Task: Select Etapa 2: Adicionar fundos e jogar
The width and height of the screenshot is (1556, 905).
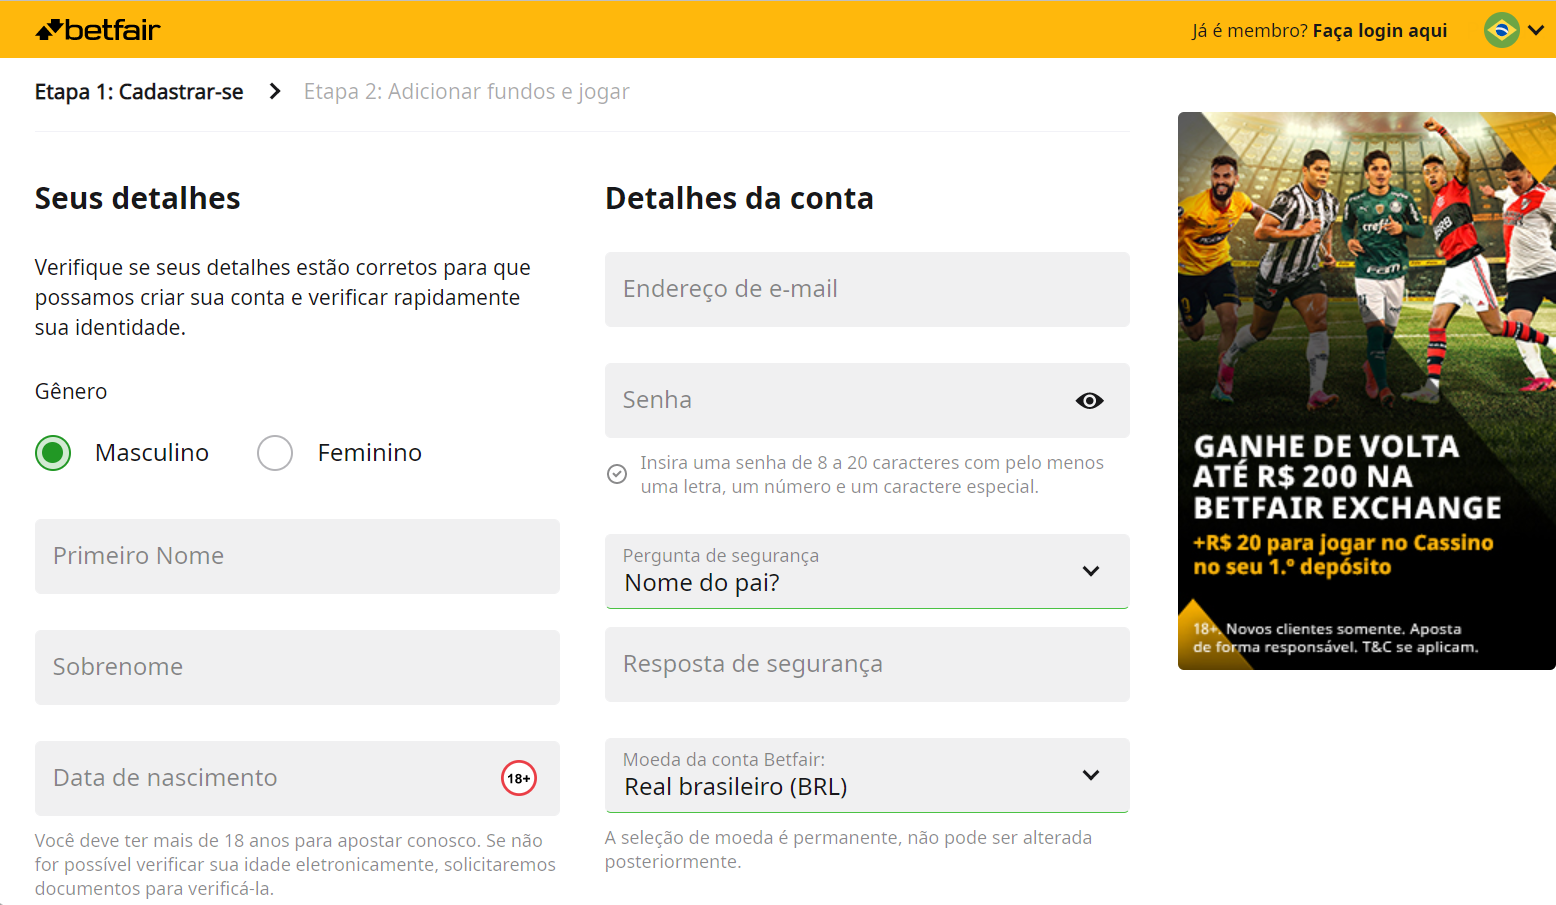Action: (466, 92)
